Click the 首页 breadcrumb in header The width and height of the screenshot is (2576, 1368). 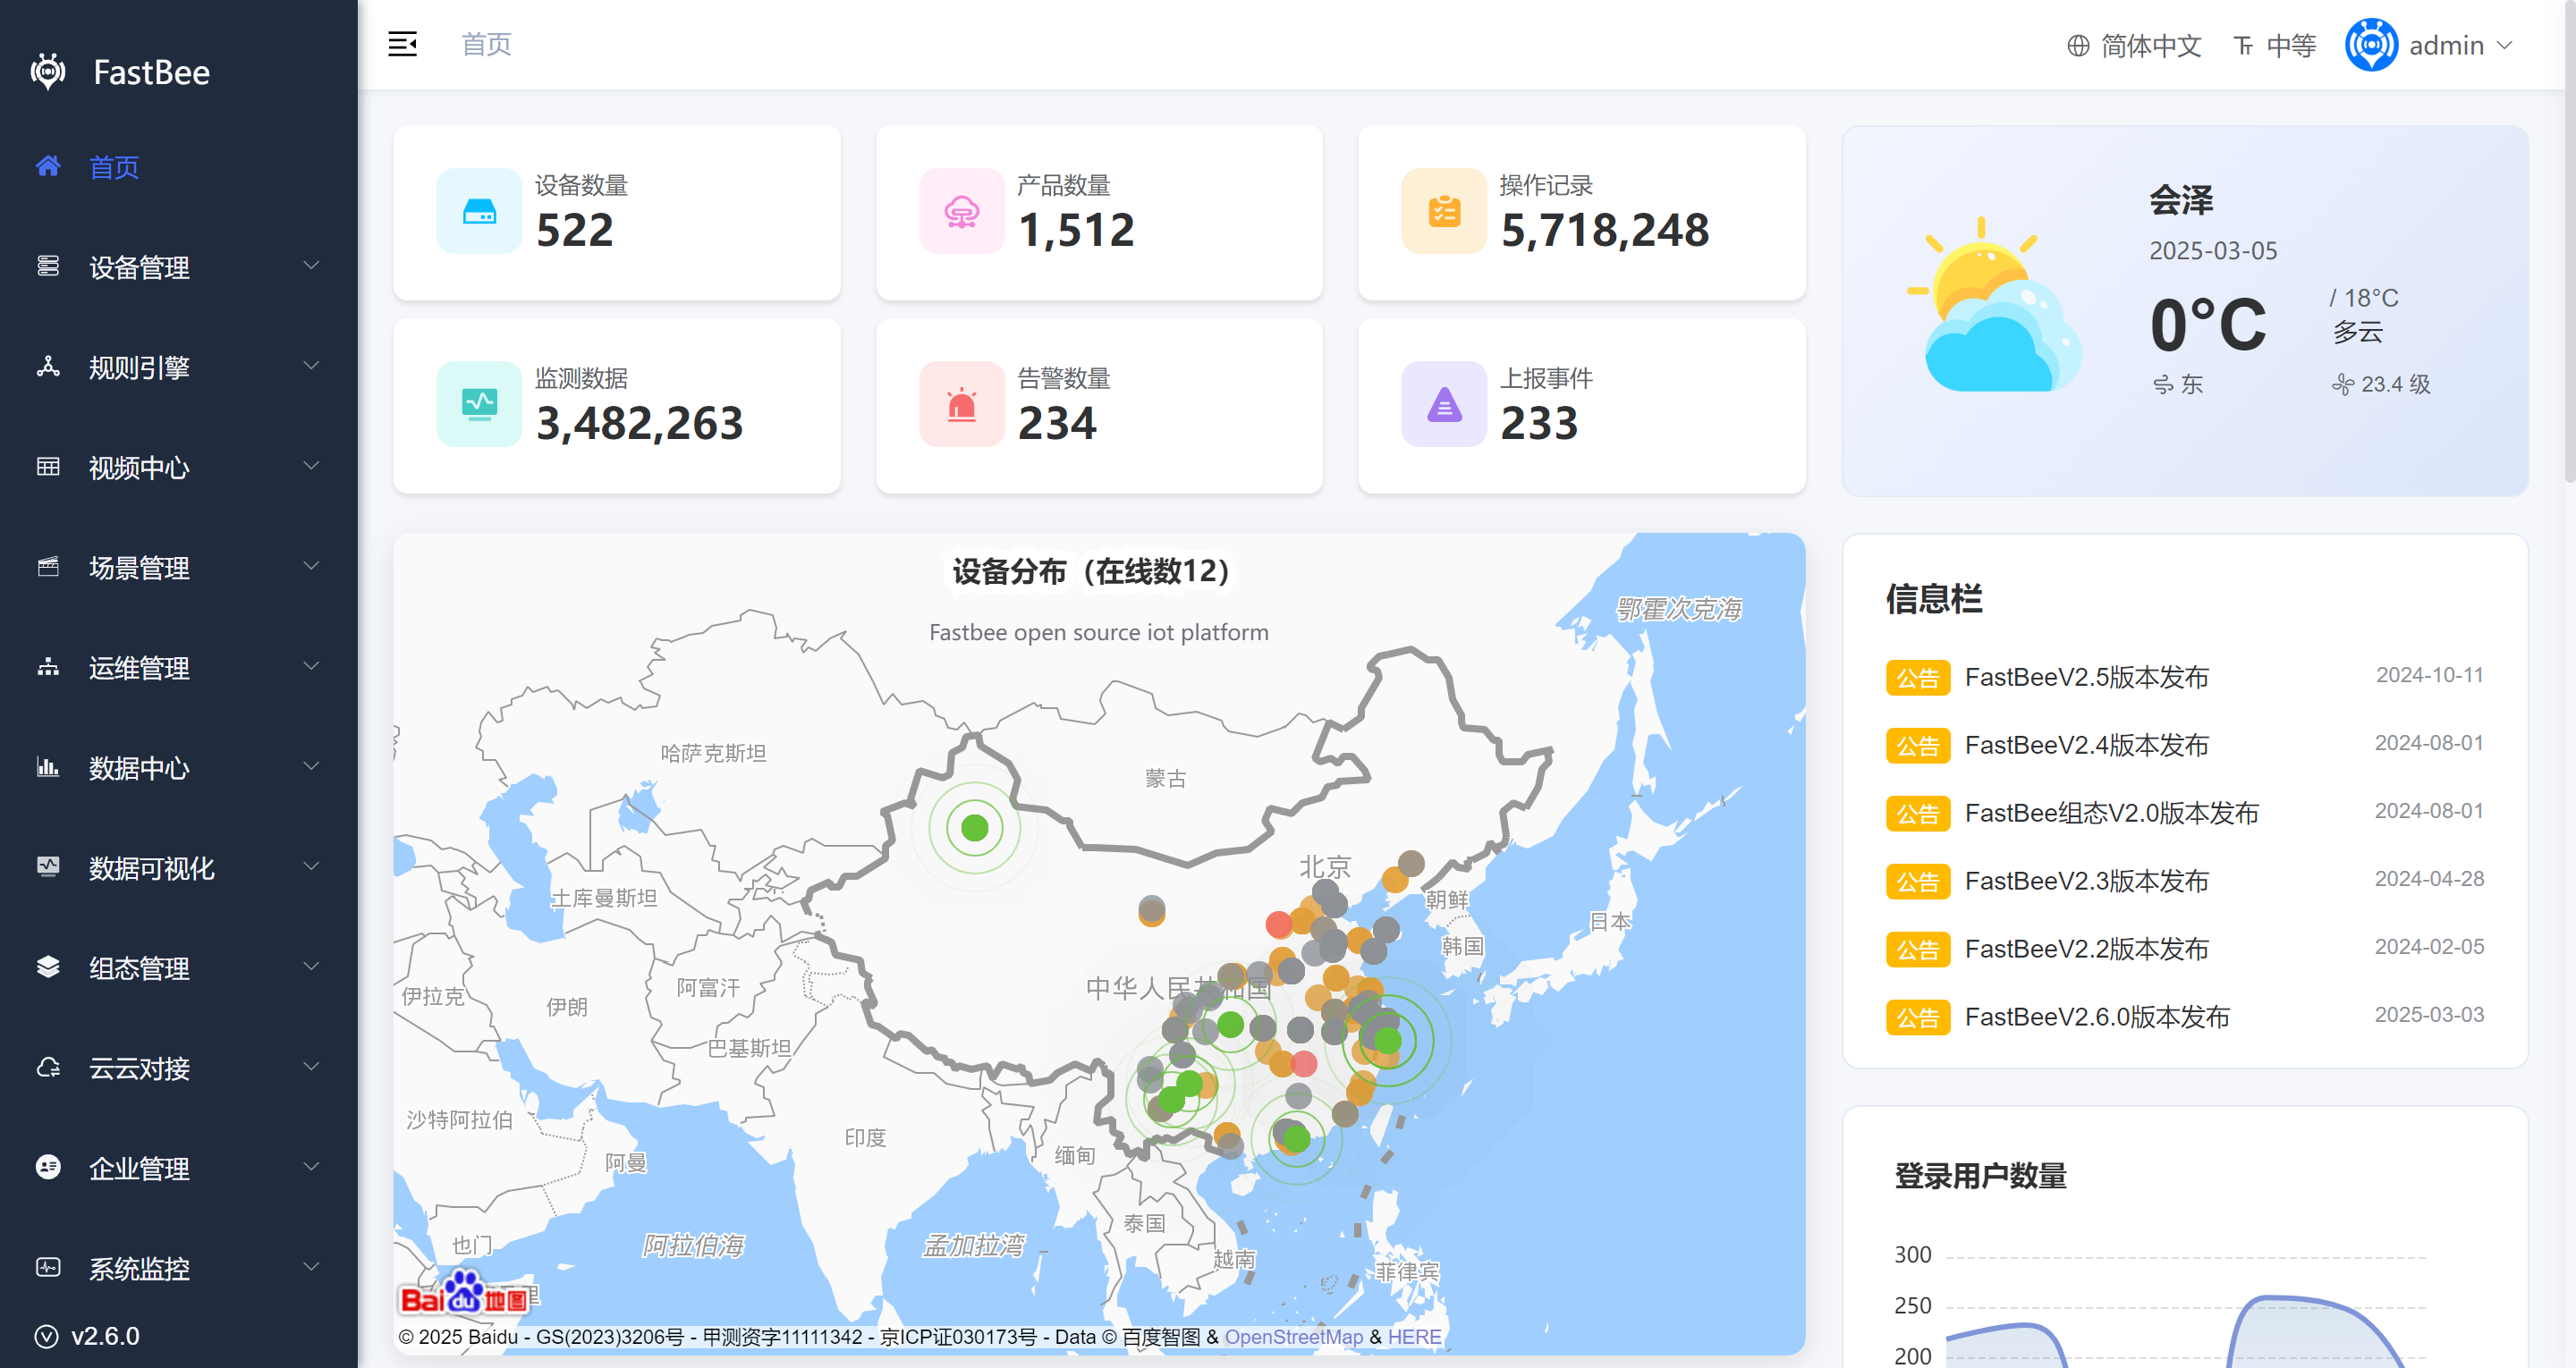pos(486,44)
